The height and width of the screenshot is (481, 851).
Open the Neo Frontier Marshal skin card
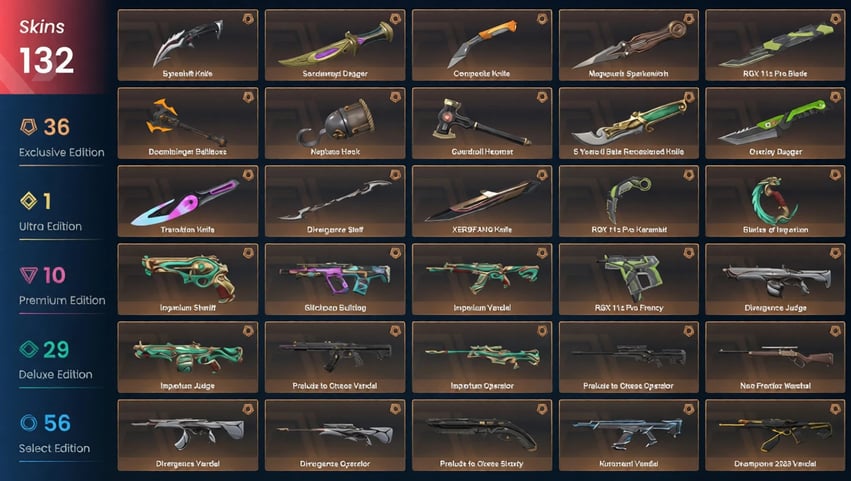click(775, 357)
